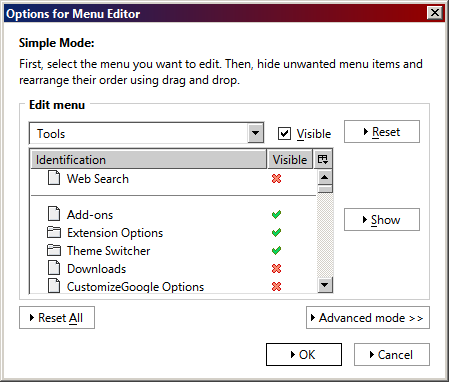Screen dimensions: 449x382
Task: Select the Extension Options row
Action: tap(173, 232)
